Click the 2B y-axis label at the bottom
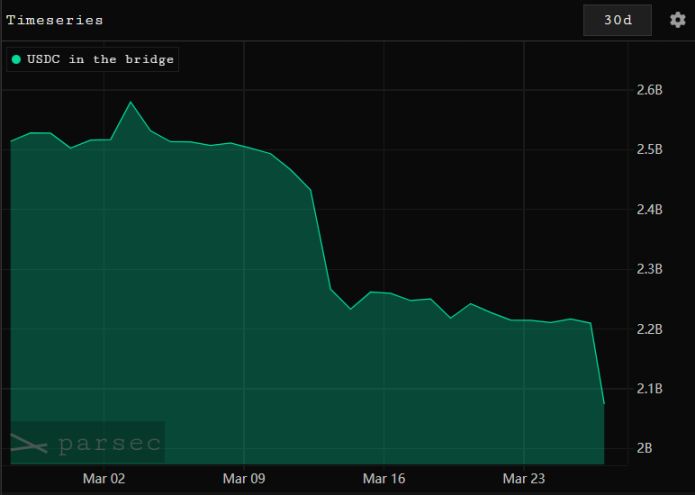This screenshot has width=695, height=495. 645,448
